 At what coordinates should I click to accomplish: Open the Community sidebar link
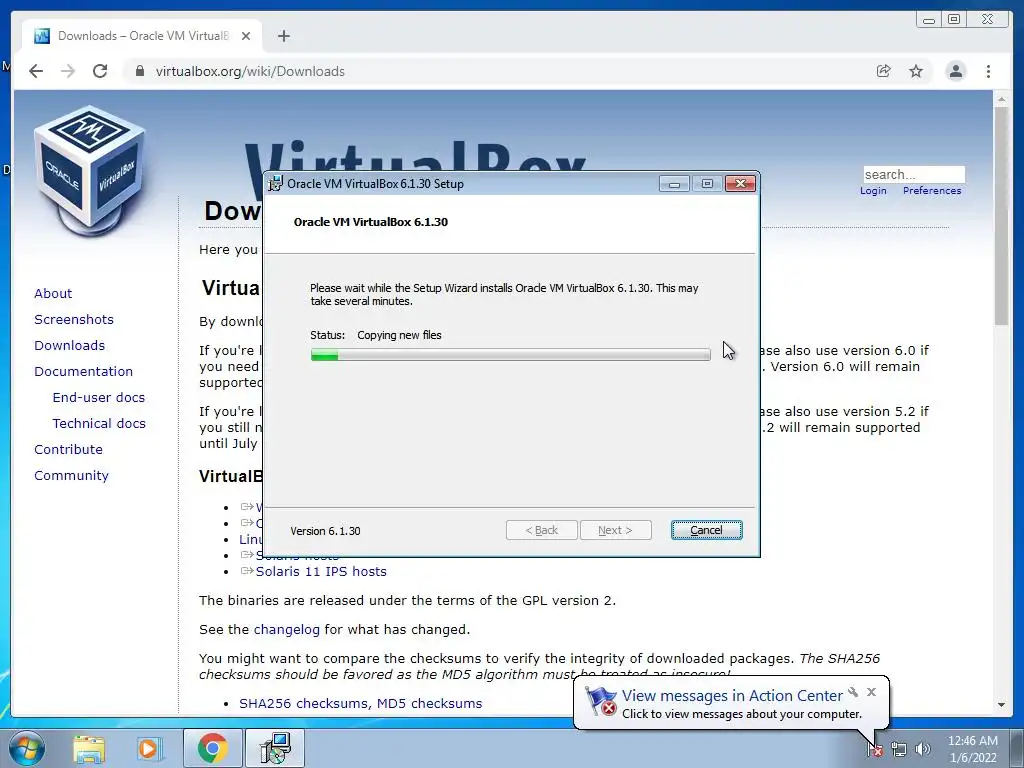coord(71,476)
